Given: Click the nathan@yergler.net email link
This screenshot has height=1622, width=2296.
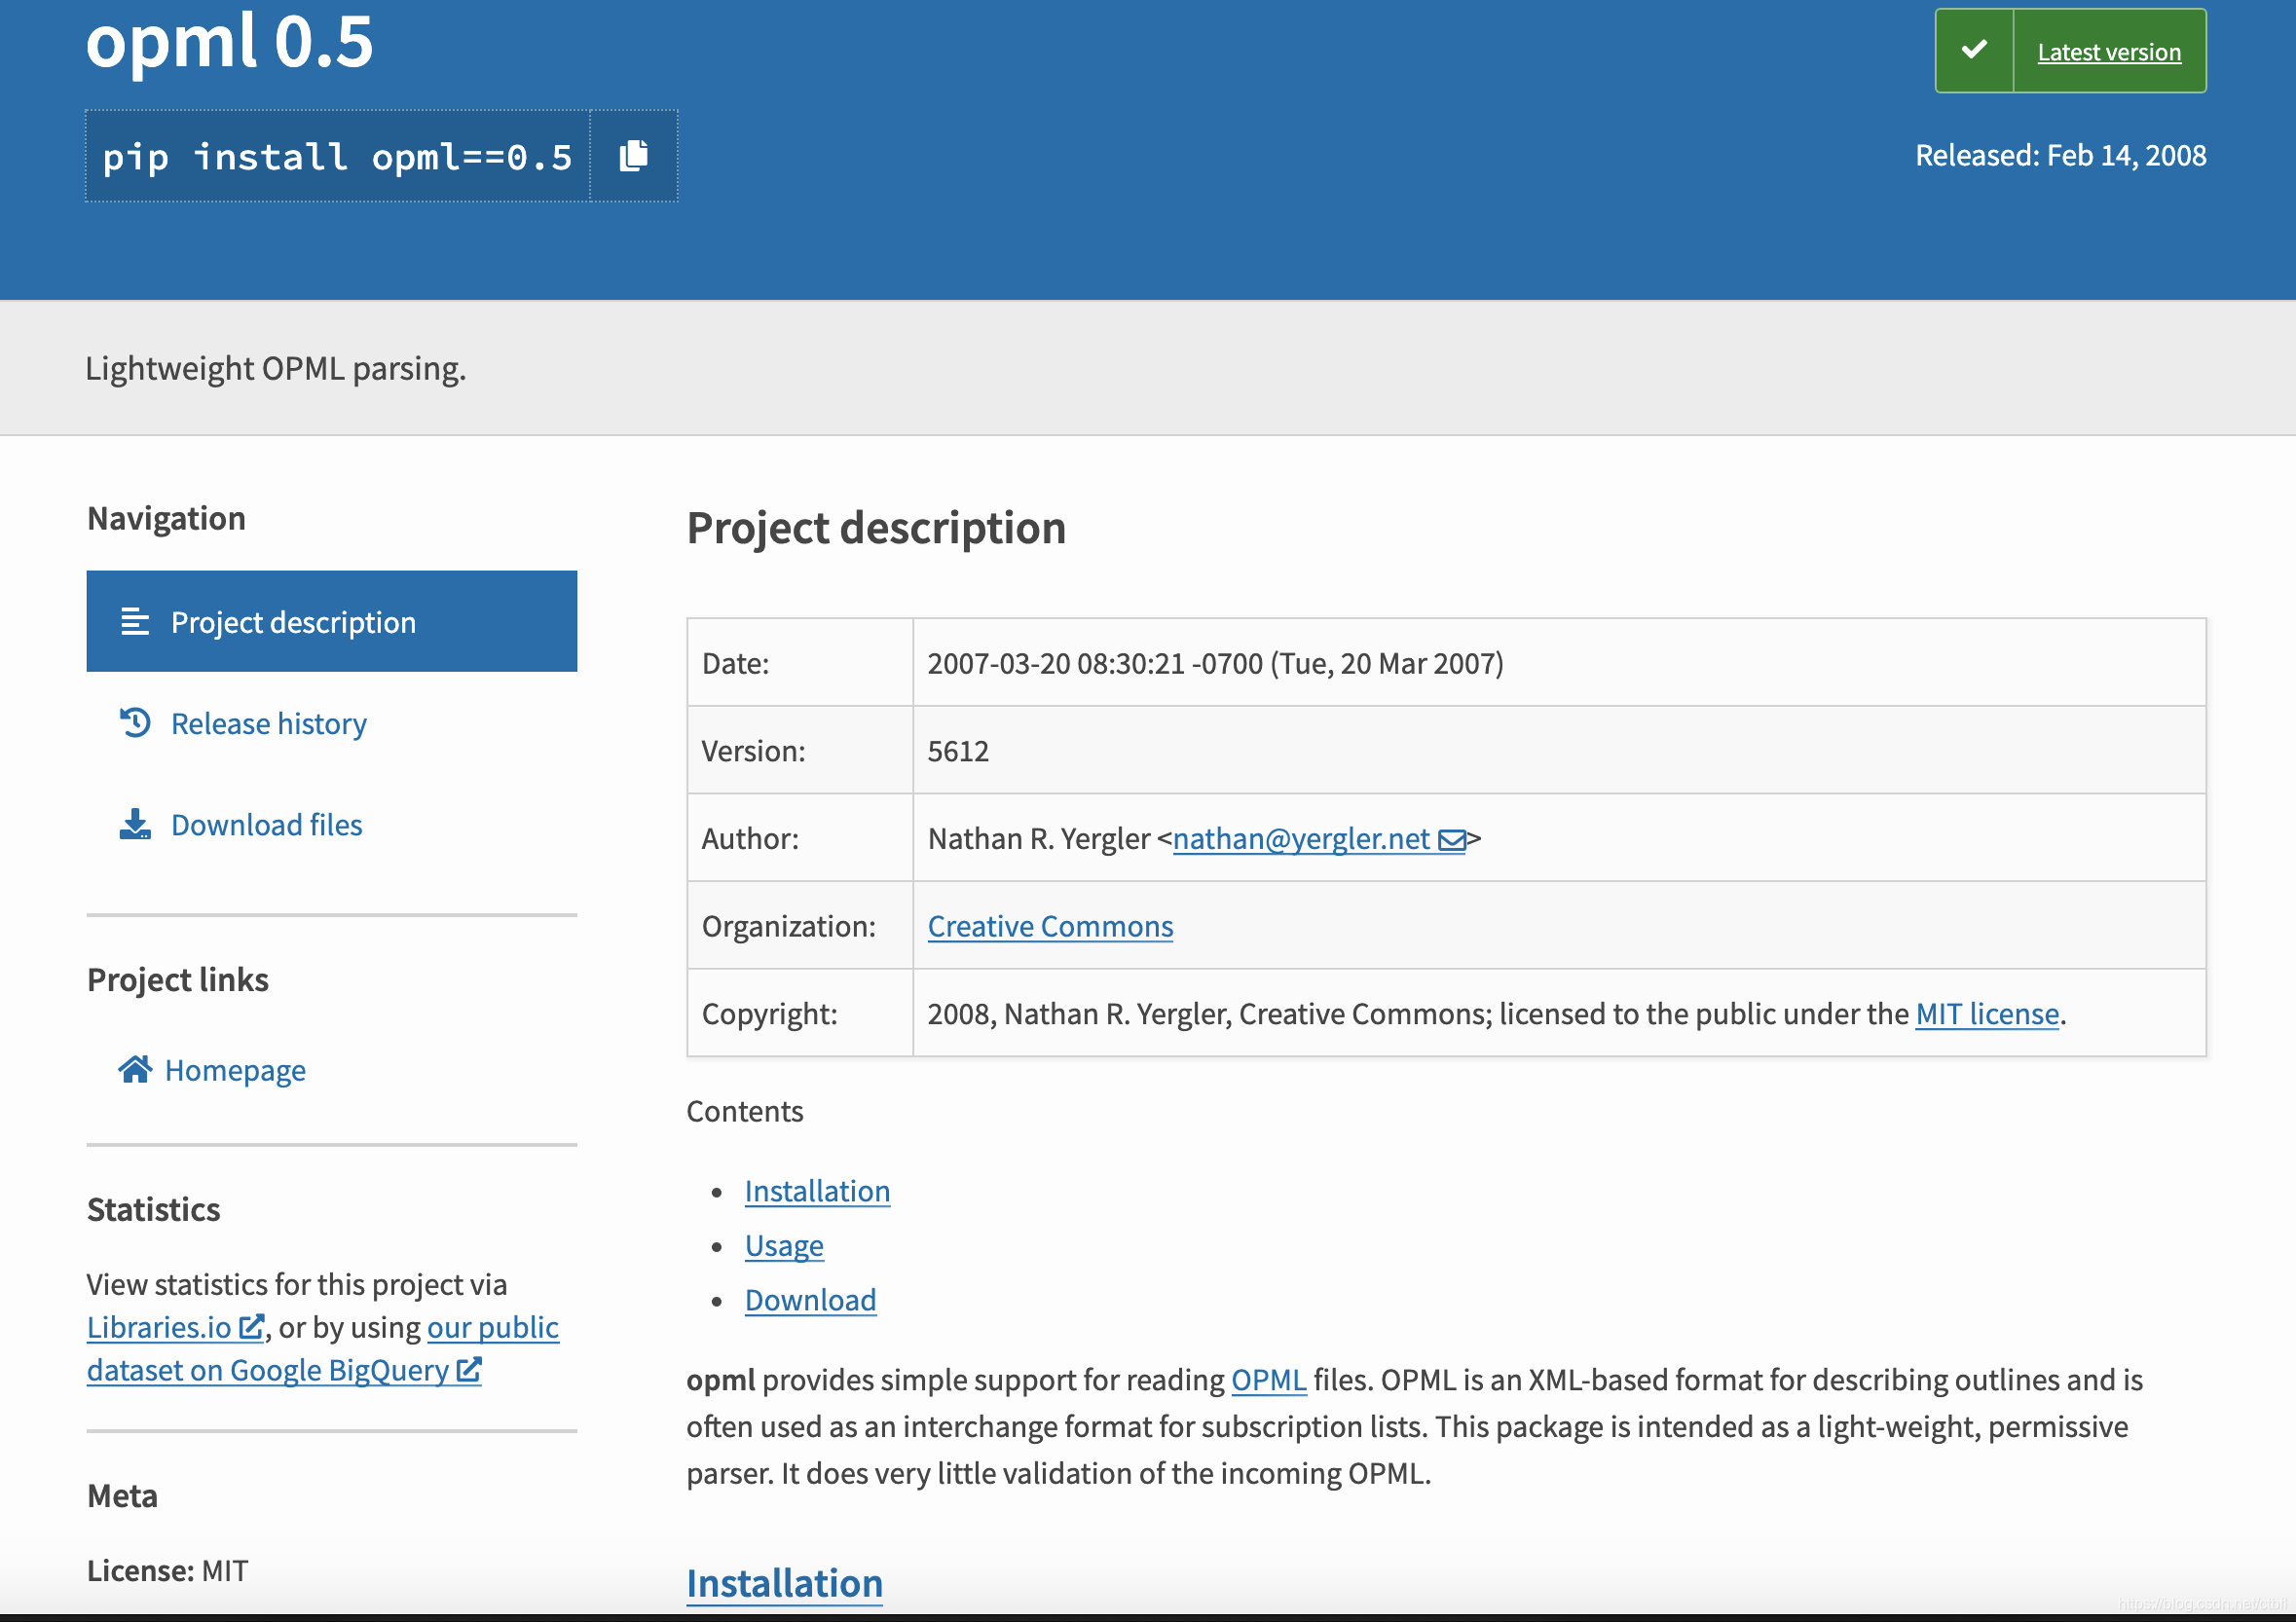Looking at the screenshot, I should pyautogui.click(x=1301, y=838).
